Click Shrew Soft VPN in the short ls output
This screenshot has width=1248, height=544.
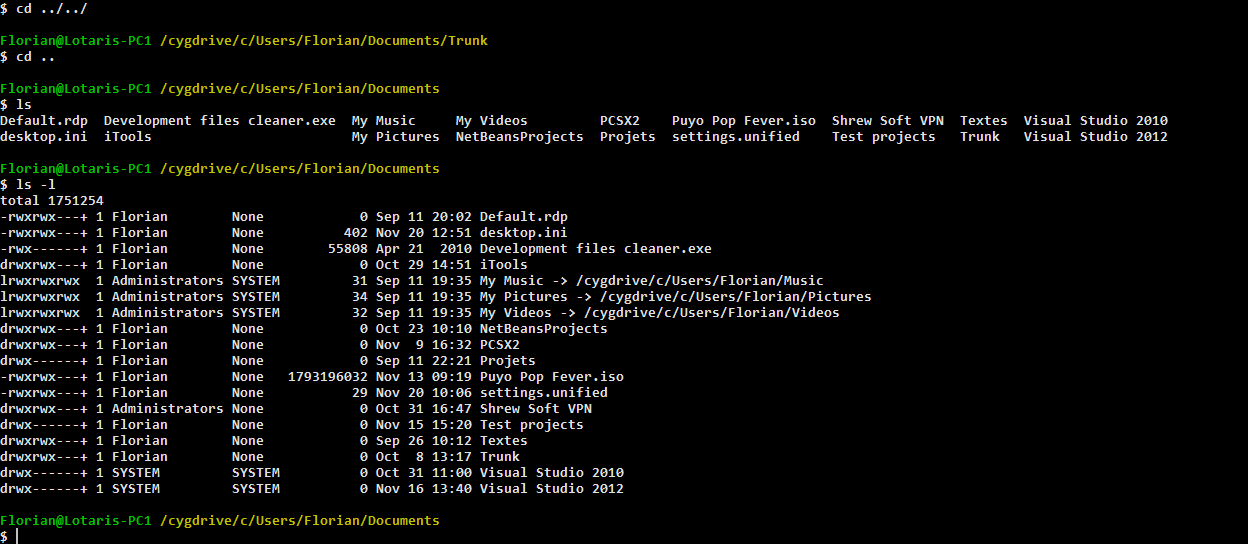click(x=887, y=121)
